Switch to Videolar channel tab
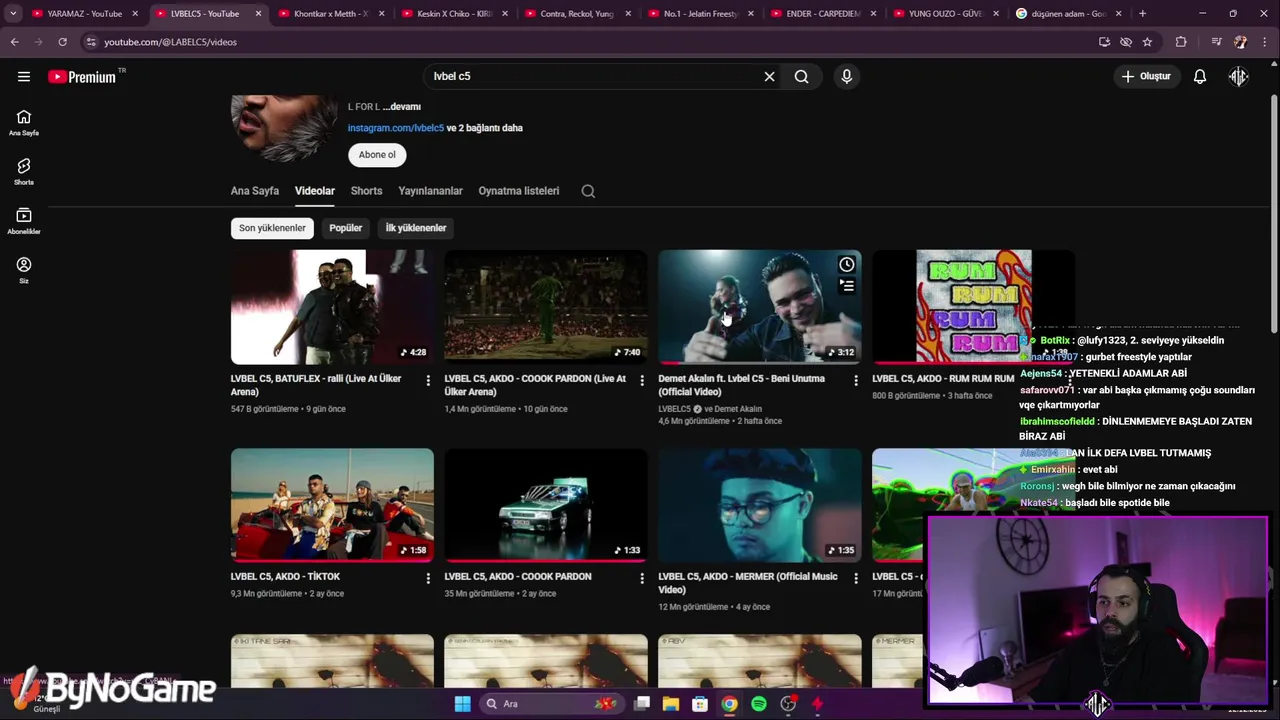 point(315,191)
